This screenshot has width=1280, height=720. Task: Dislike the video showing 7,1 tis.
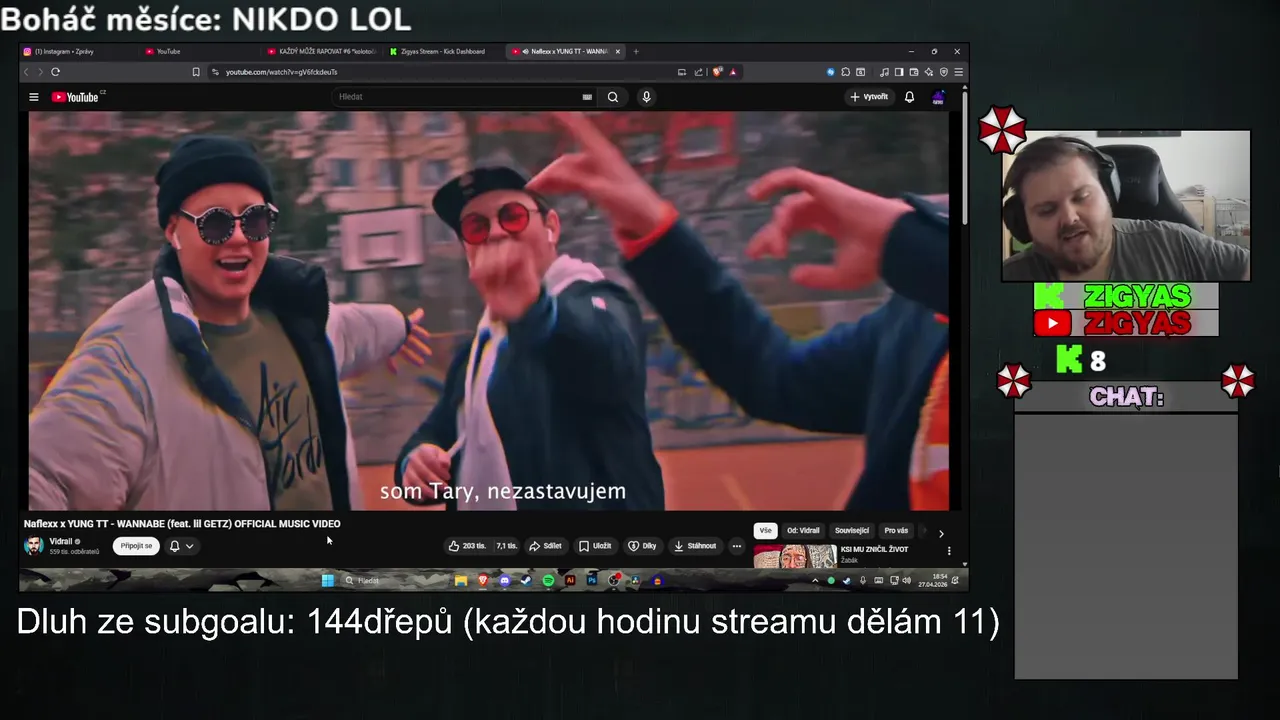[x=506, y=546]
